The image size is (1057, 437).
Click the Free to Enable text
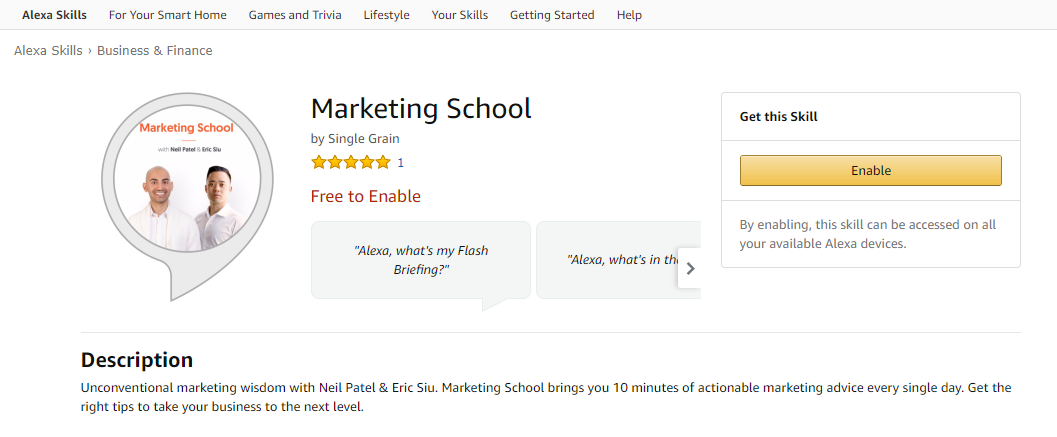(x=365, y=196)
